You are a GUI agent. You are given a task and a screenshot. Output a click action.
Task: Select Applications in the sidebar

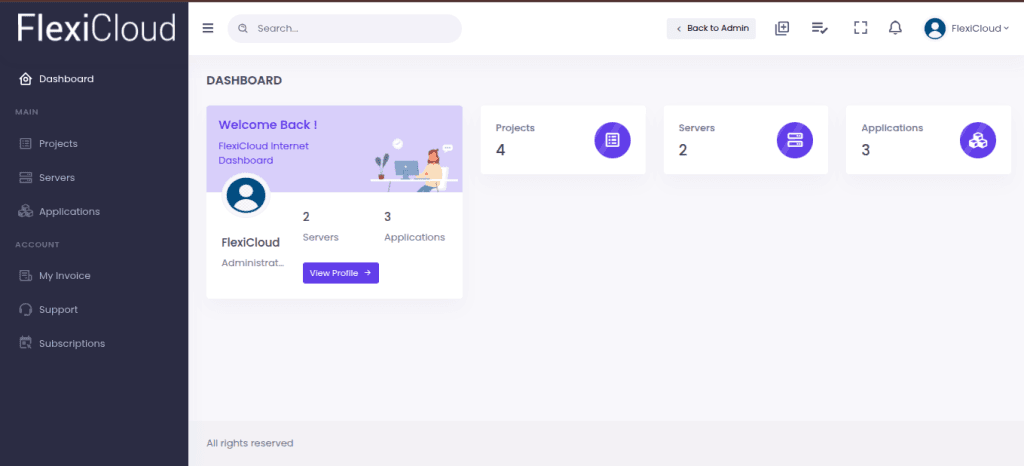[x=69, y=212]
